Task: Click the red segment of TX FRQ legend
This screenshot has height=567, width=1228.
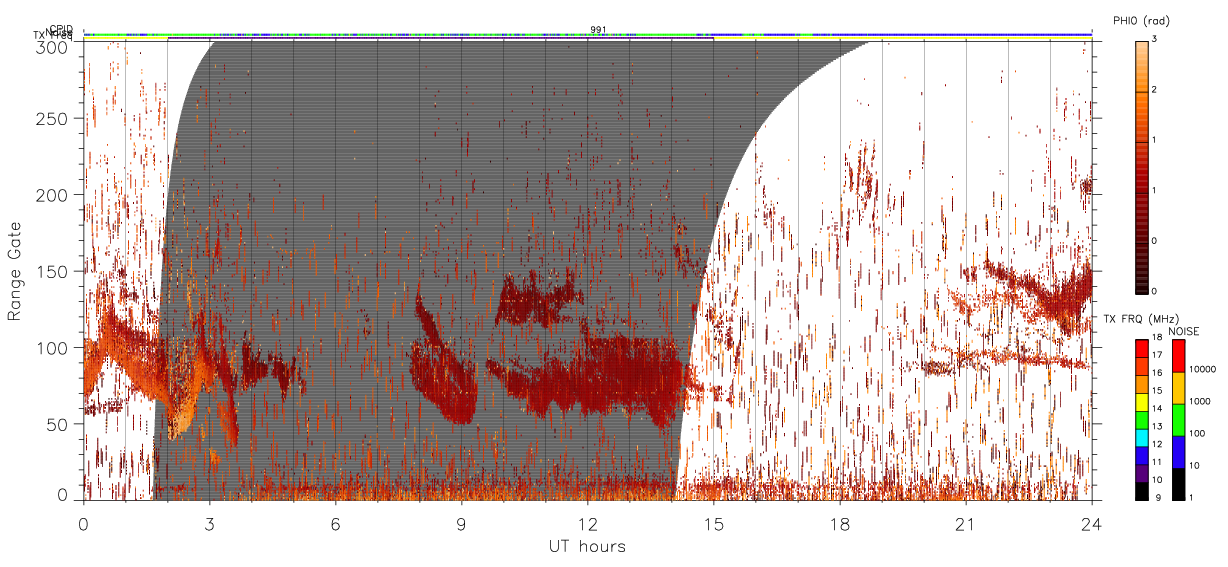Action: click(1141, 348)
